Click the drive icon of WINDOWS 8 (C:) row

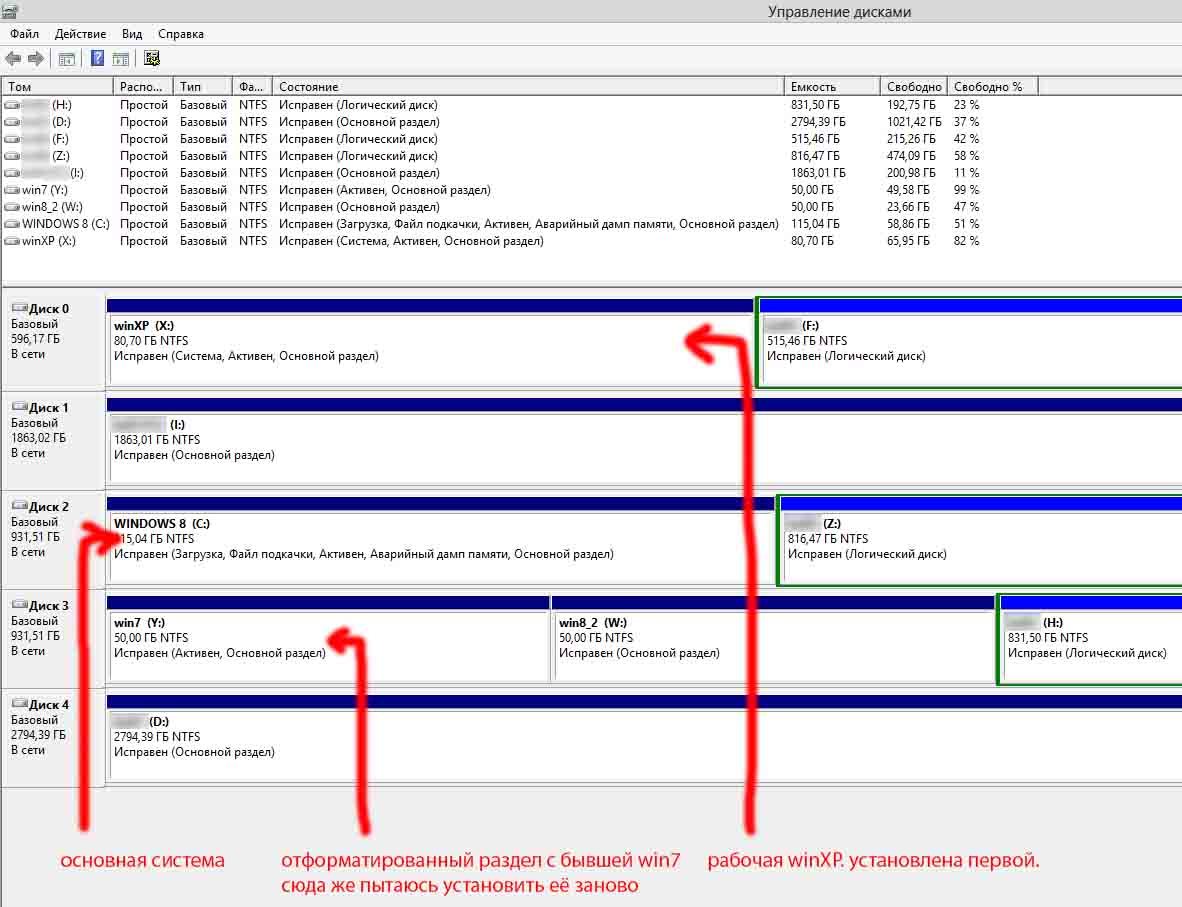pyautogui.click(x=12, y=224)
